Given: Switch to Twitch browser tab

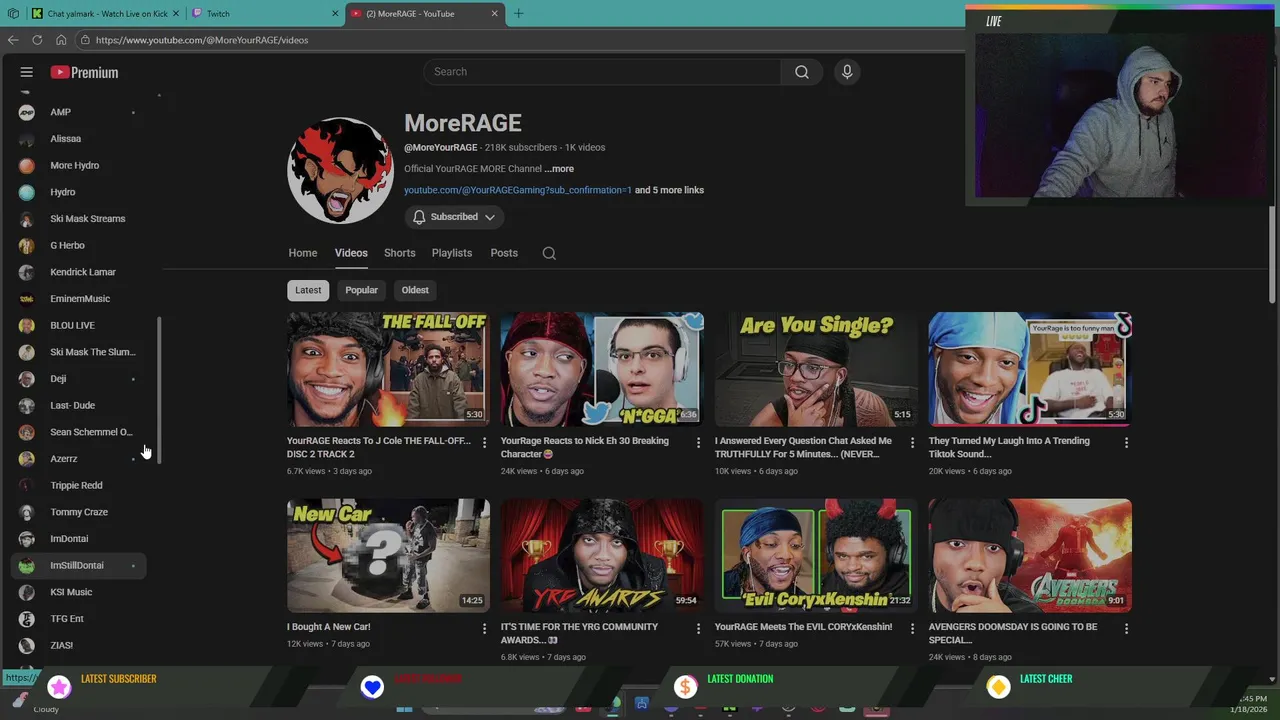Looking at the screenshot, I should tap(265, 14).
